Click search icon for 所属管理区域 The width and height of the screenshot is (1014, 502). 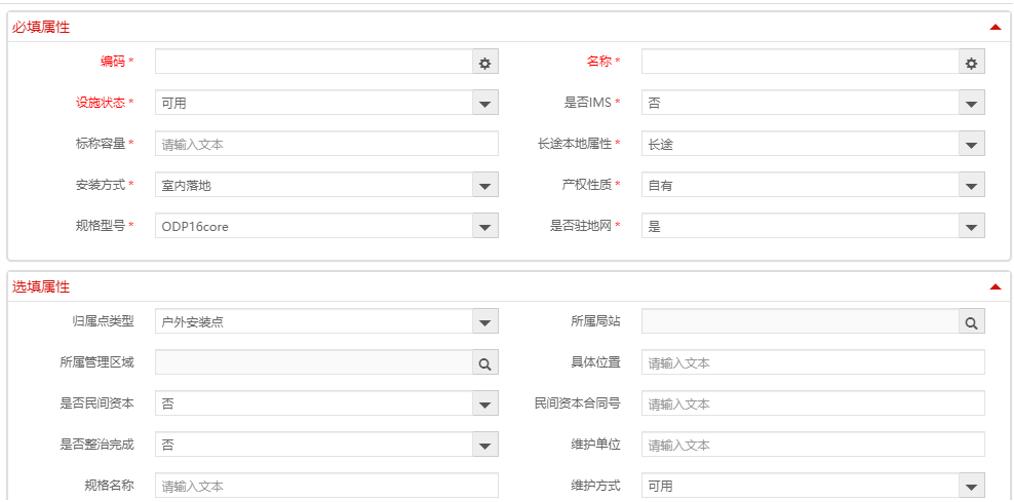(x=485, y=364)
